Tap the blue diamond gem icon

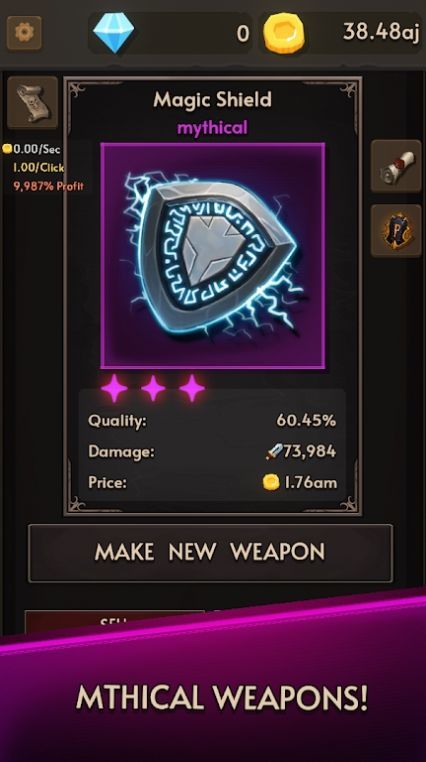[x=113, y=33]
